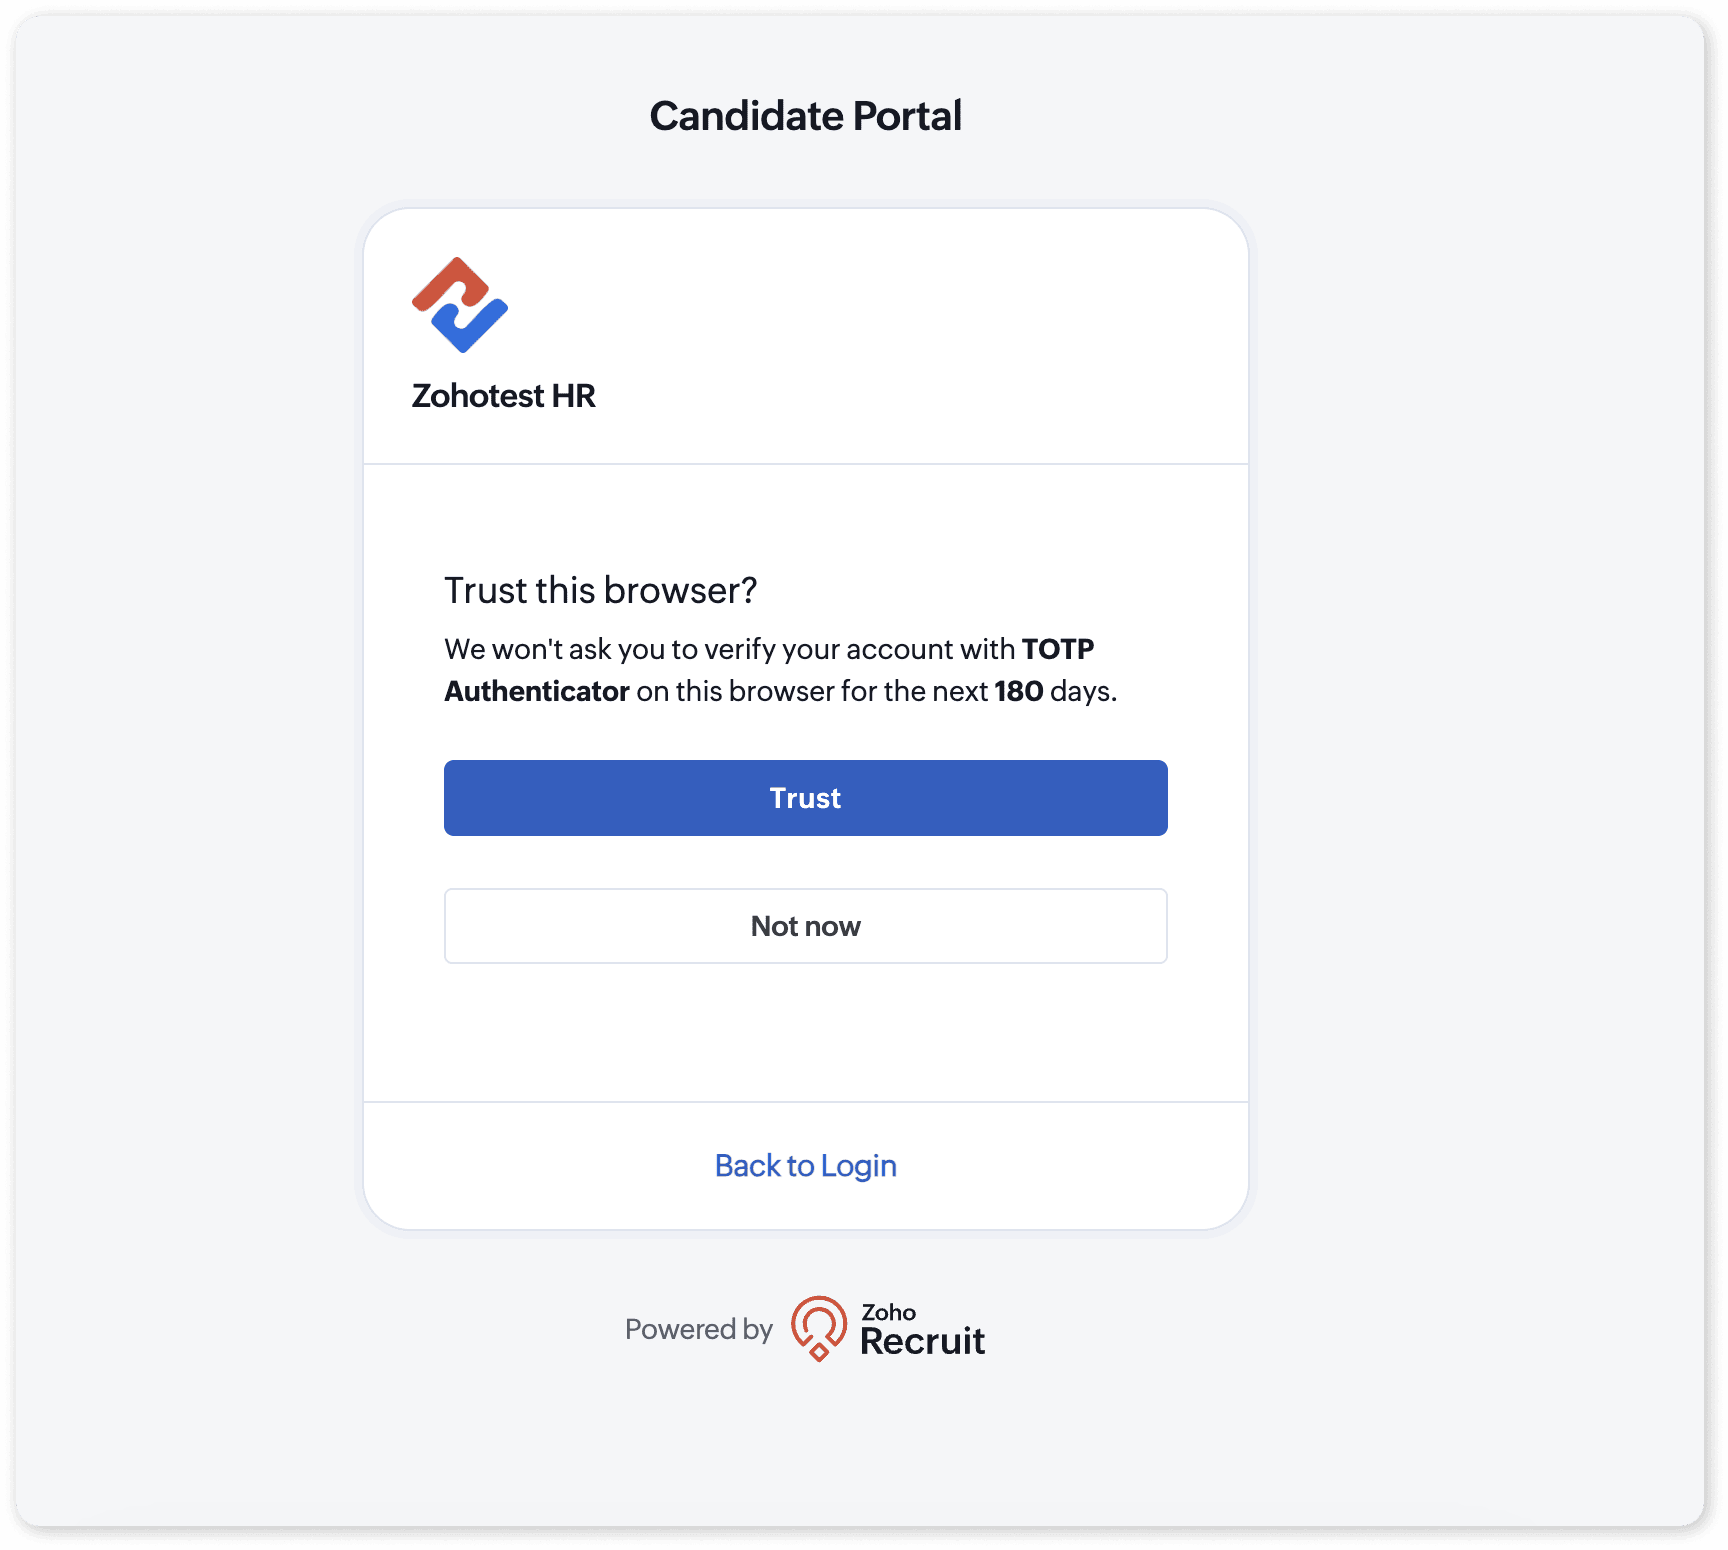Click the Zohotest HR red-blue logo
Screen dimensions: 1728x1550
460,305
